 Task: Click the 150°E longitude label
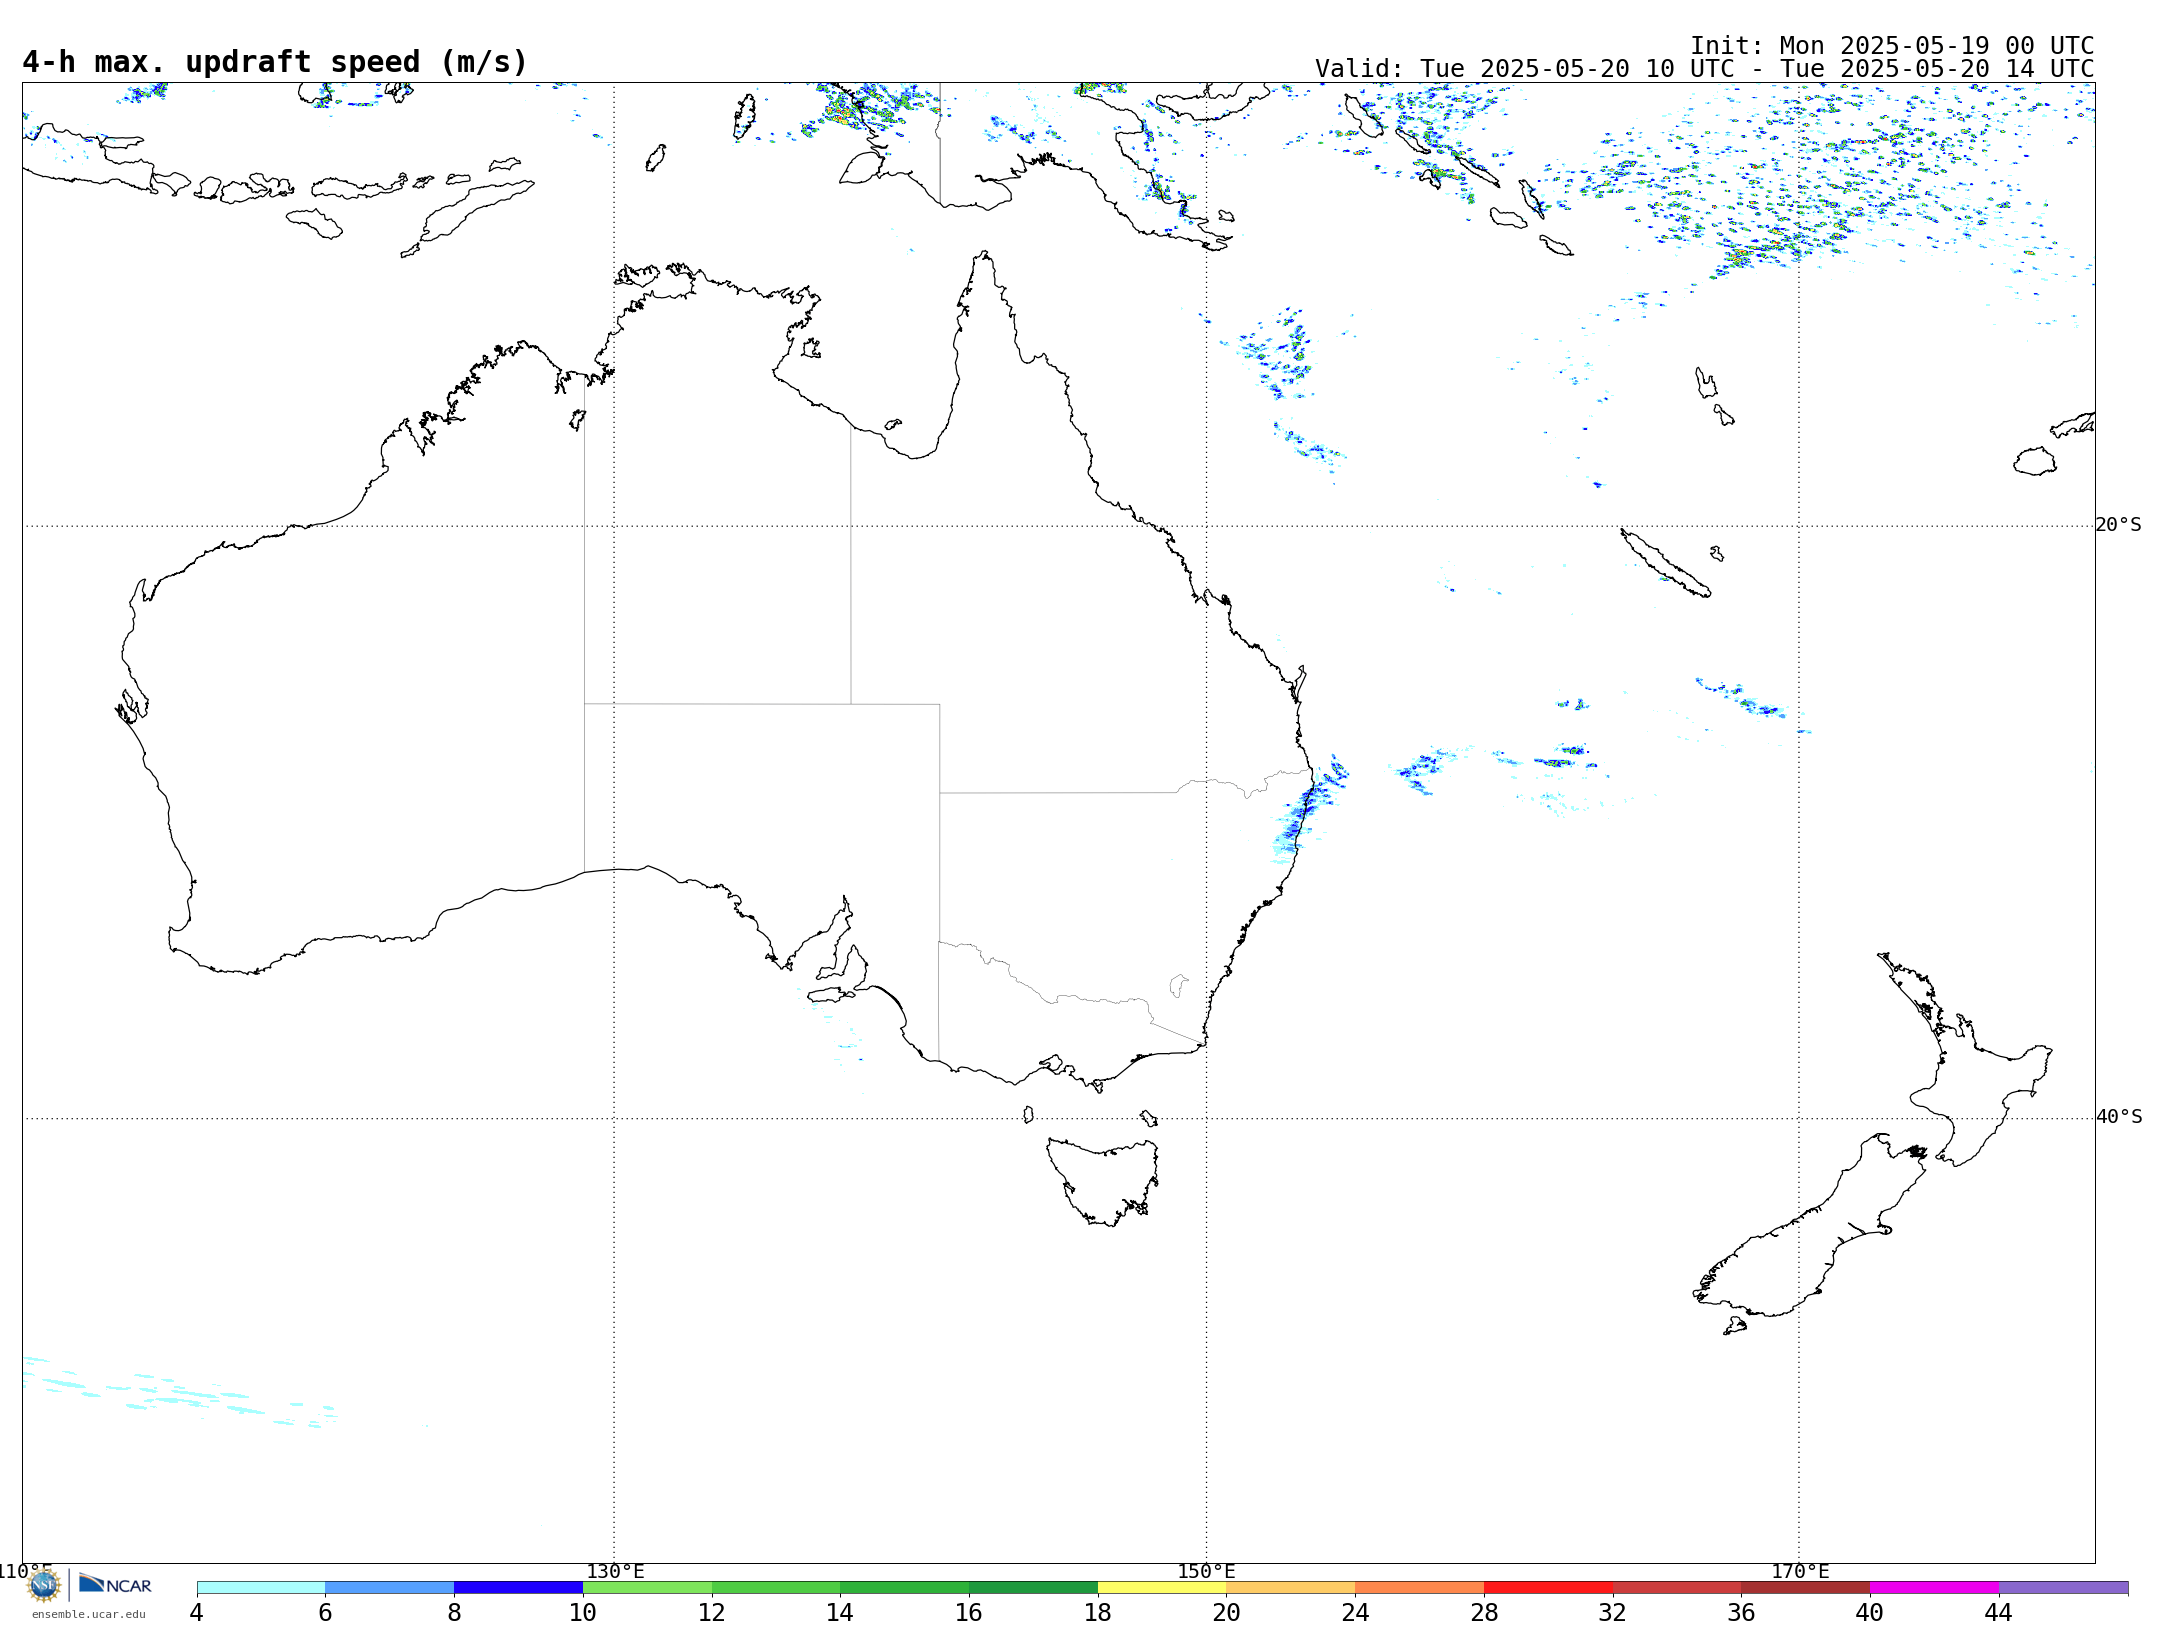(x=1206, y=1571)
